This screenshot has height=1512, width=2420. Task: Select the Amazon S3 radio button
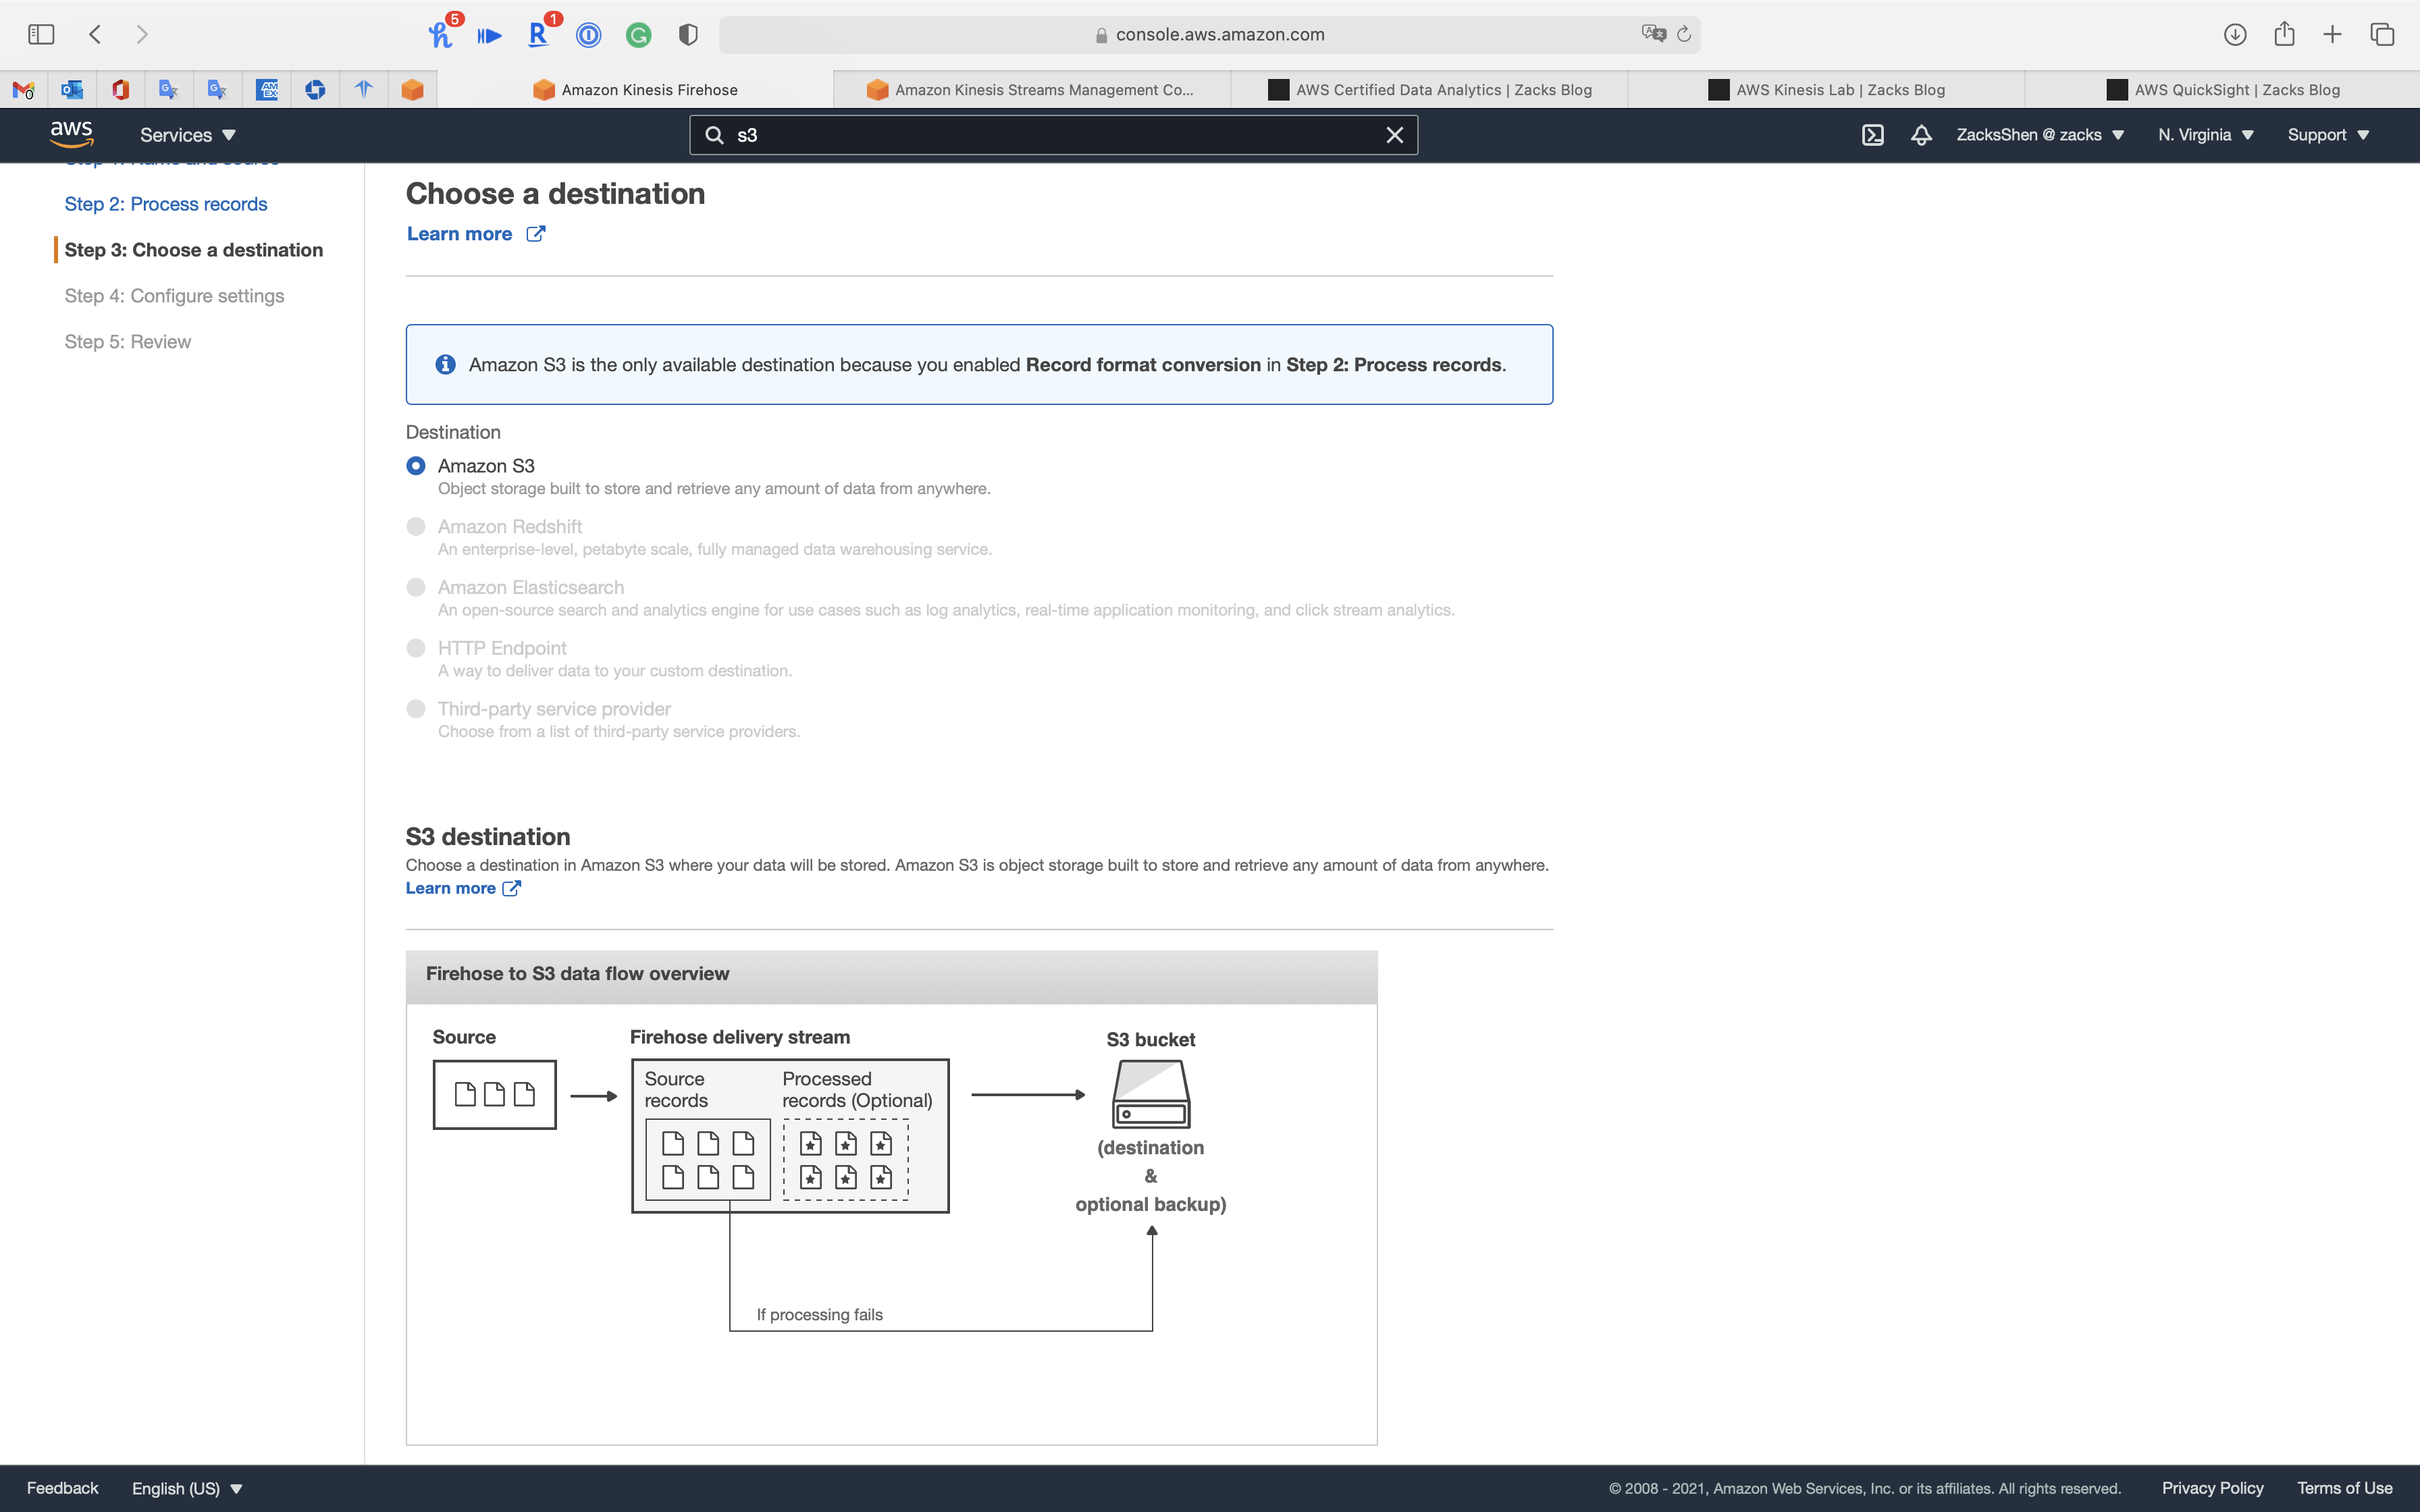tap(416, 466)
